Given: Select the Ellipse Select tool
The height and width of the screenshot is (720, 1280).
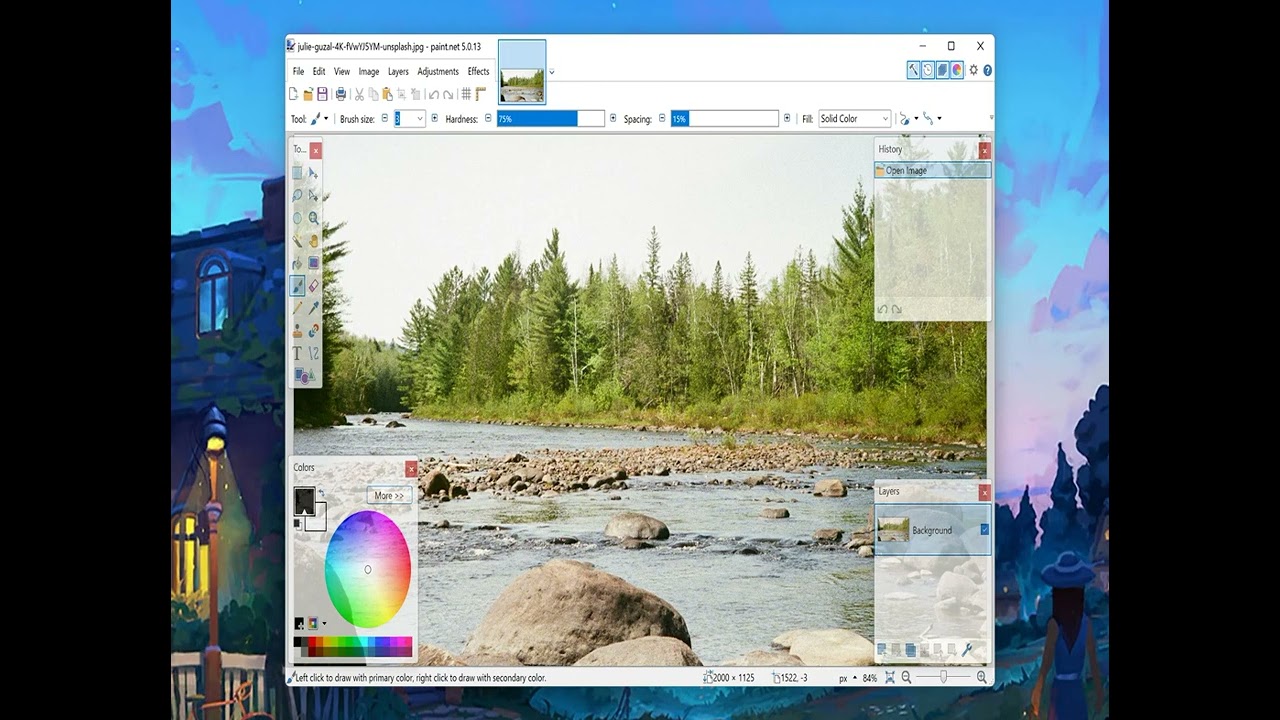Looking at the screenshot, I should pos(297,218).
